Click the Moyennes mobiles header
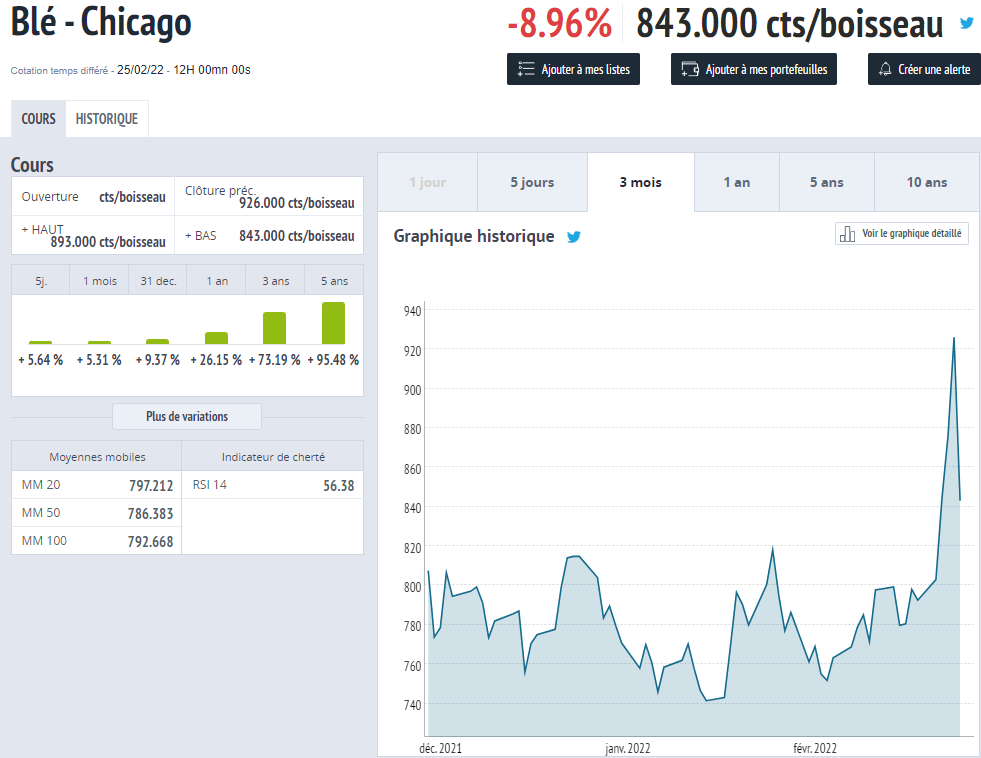The image size is (981, 758). [x=97, y=457]
